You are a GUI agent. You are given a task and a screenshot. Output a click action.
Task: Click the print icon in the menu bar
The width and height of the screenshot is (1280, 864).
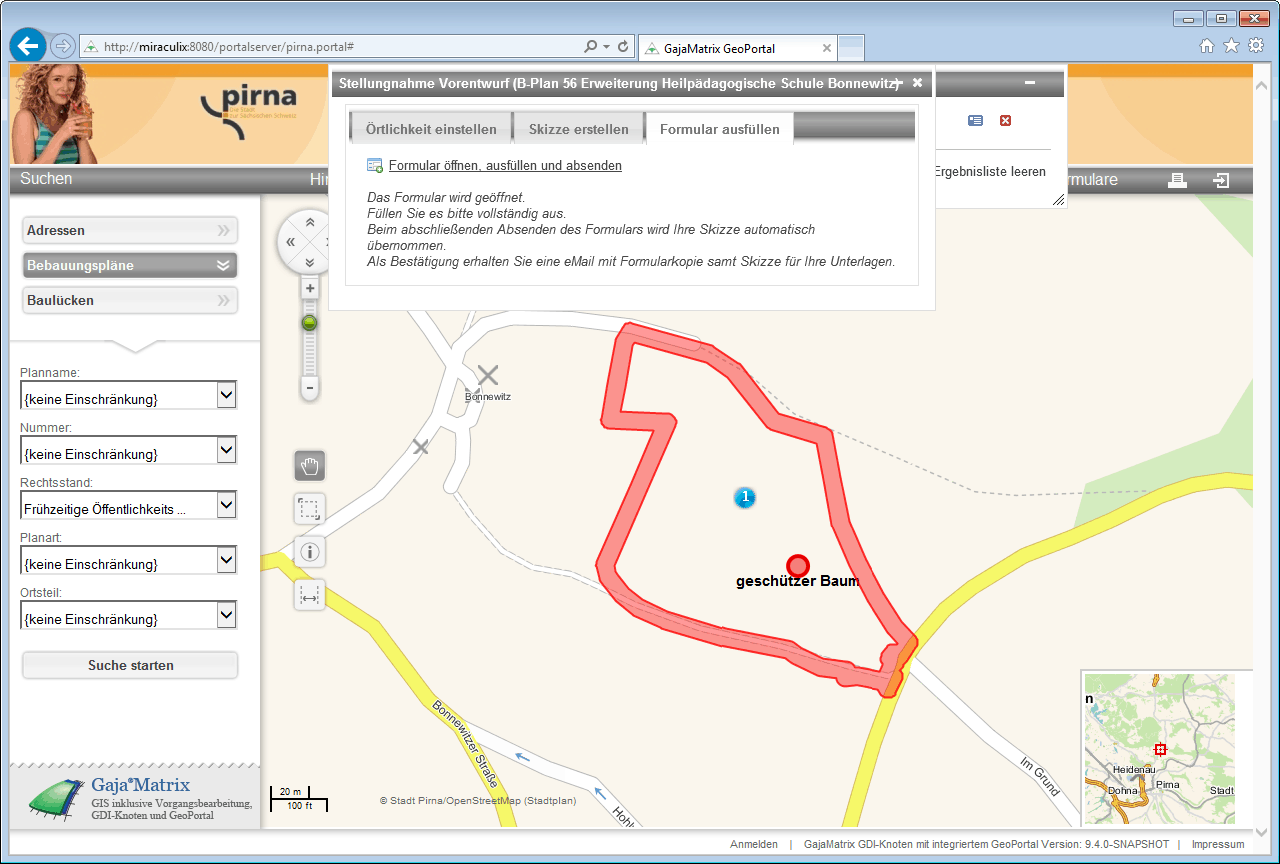pos(1177,180)
